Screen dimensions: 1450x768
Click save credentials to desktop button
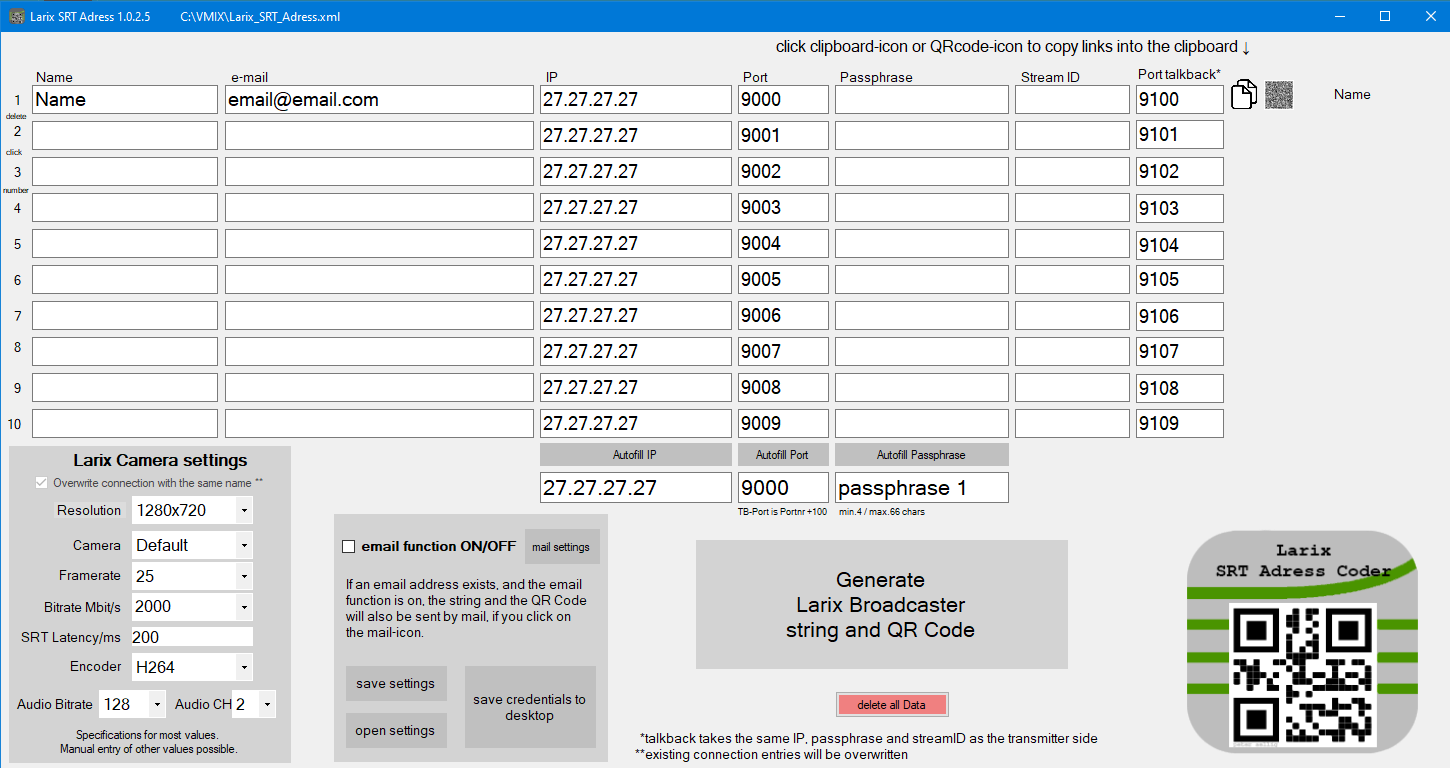tap(529, 707)
